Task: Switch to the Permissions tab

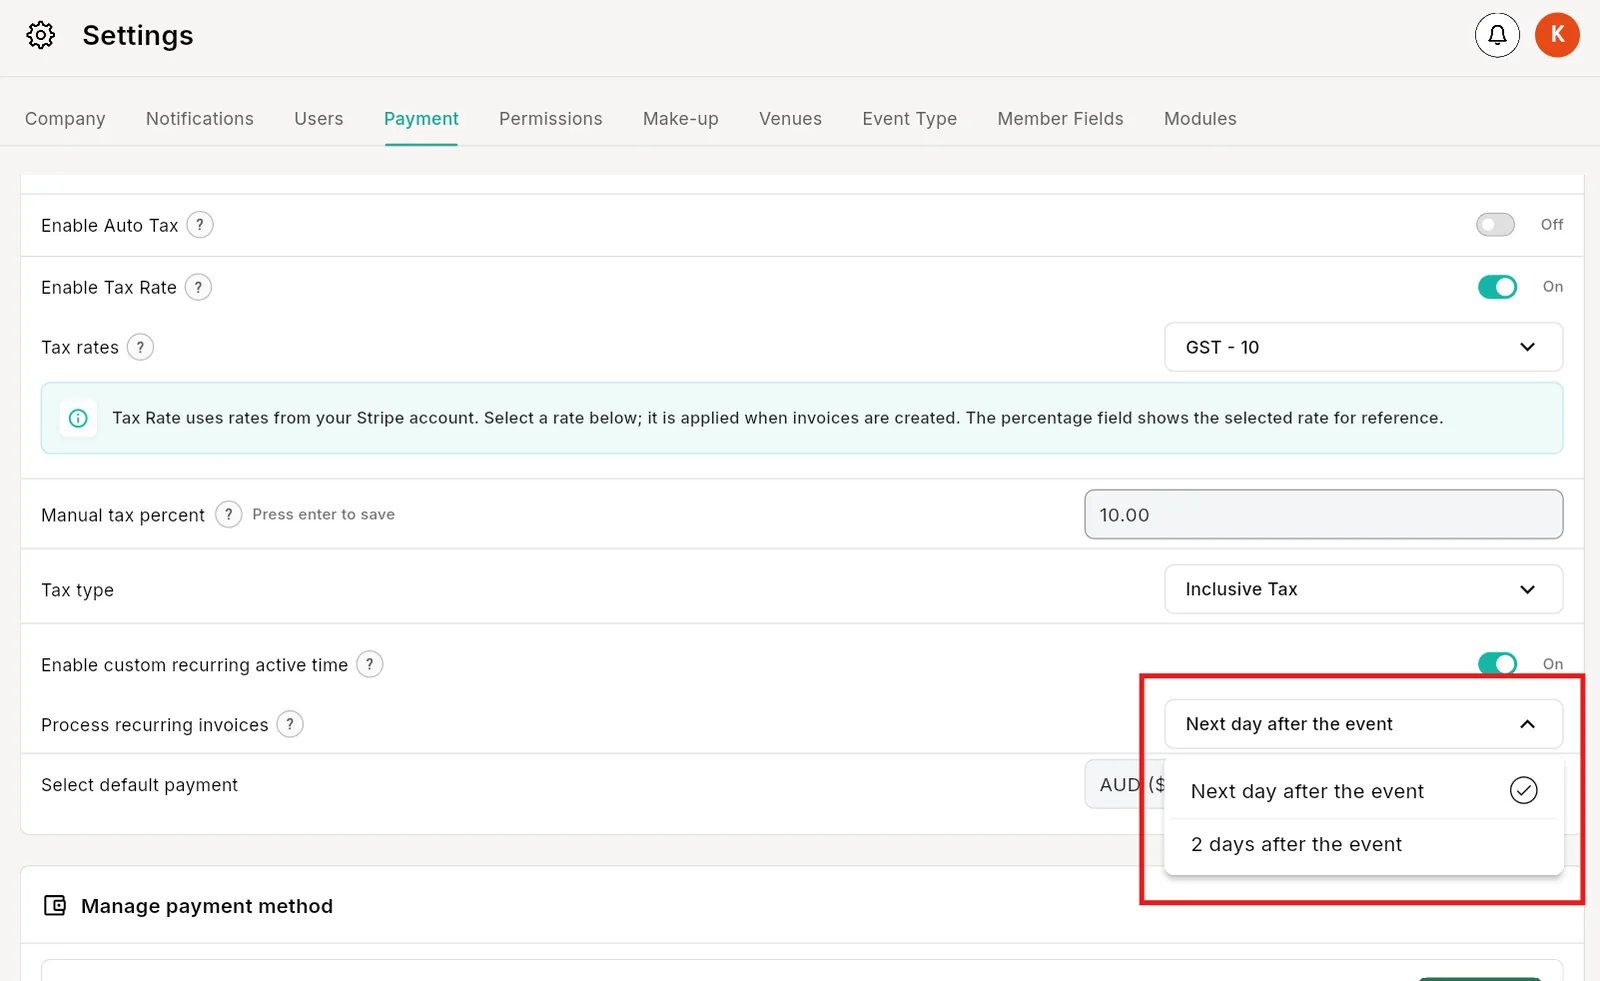Action: tap(551, 118)
